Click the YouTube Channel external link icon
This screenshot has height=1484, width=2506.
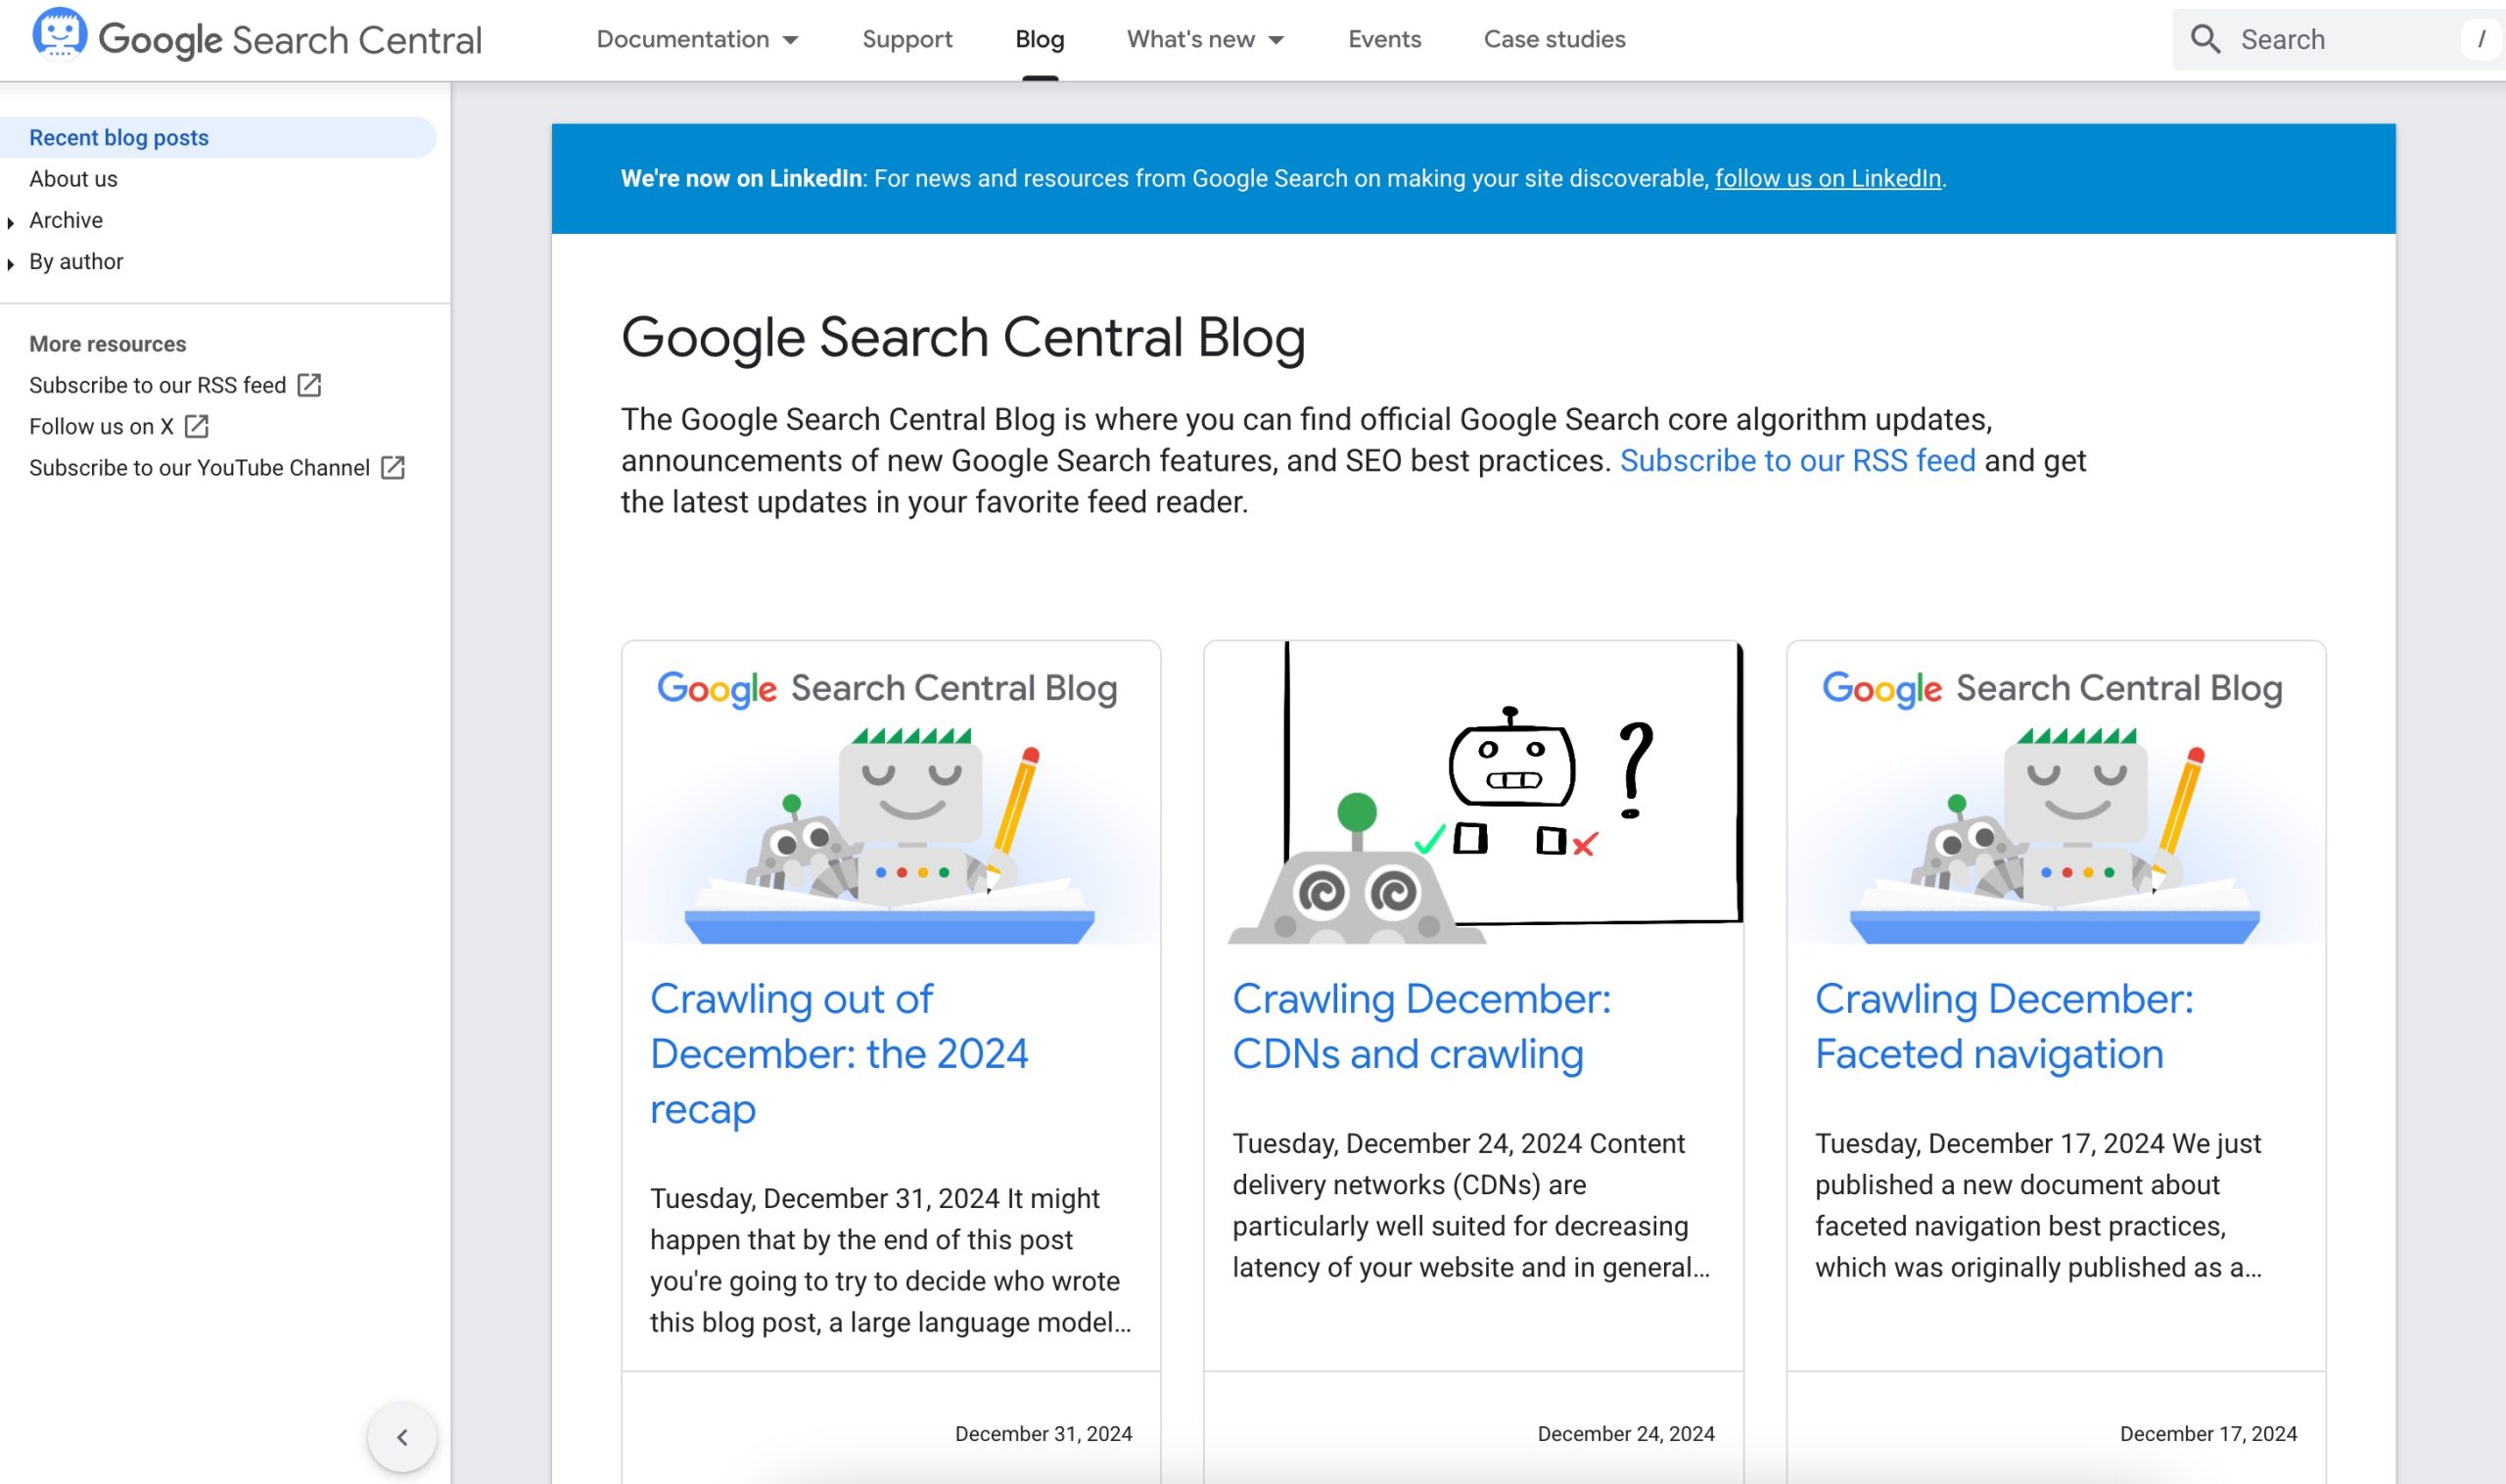pyautogui.click(x=395, y=468)
